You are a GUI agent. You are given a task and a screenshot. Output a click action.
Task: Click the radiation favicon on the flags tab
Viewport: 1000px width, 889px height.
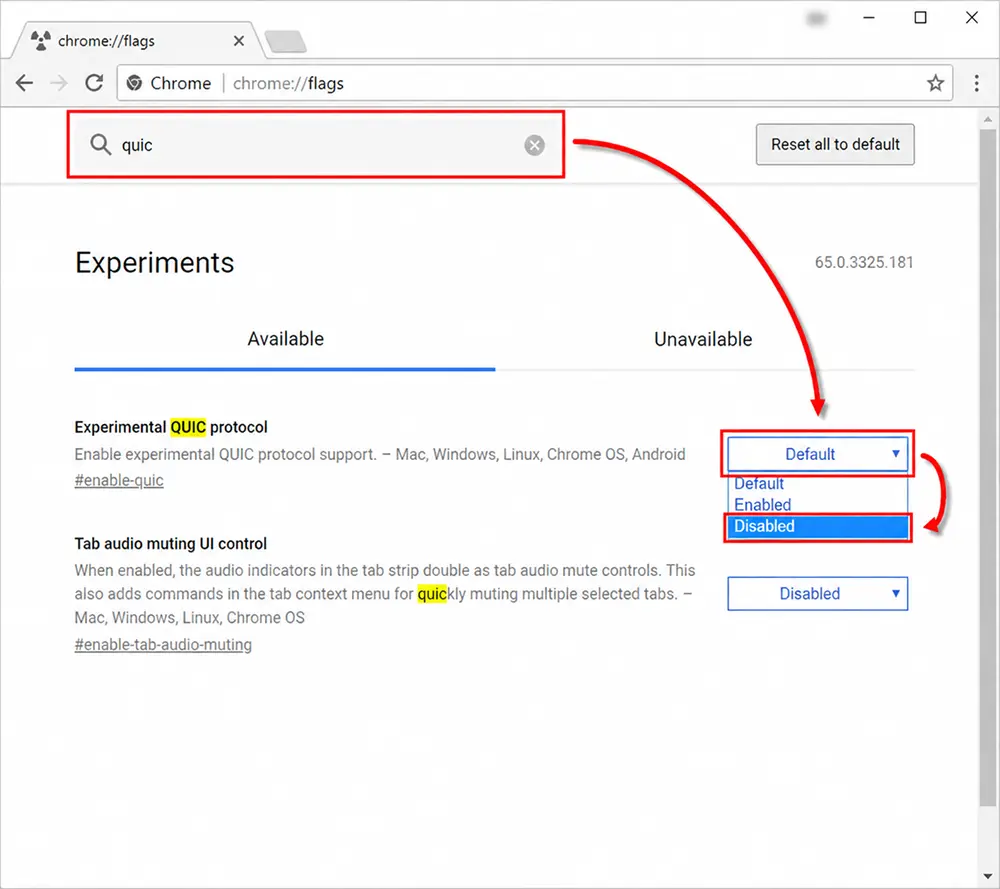pos(41,40)
